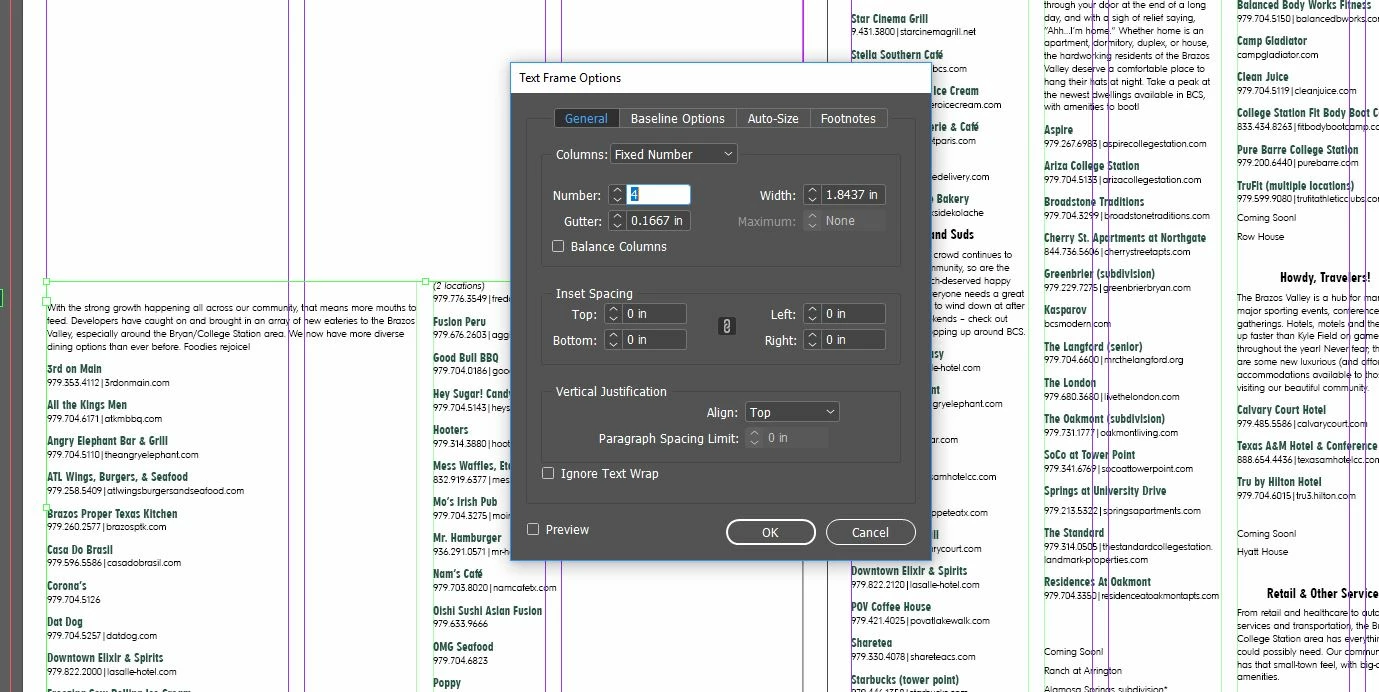Click '3rd on Main' listing in document
1379x692 pixels.
tap(74, 369)
